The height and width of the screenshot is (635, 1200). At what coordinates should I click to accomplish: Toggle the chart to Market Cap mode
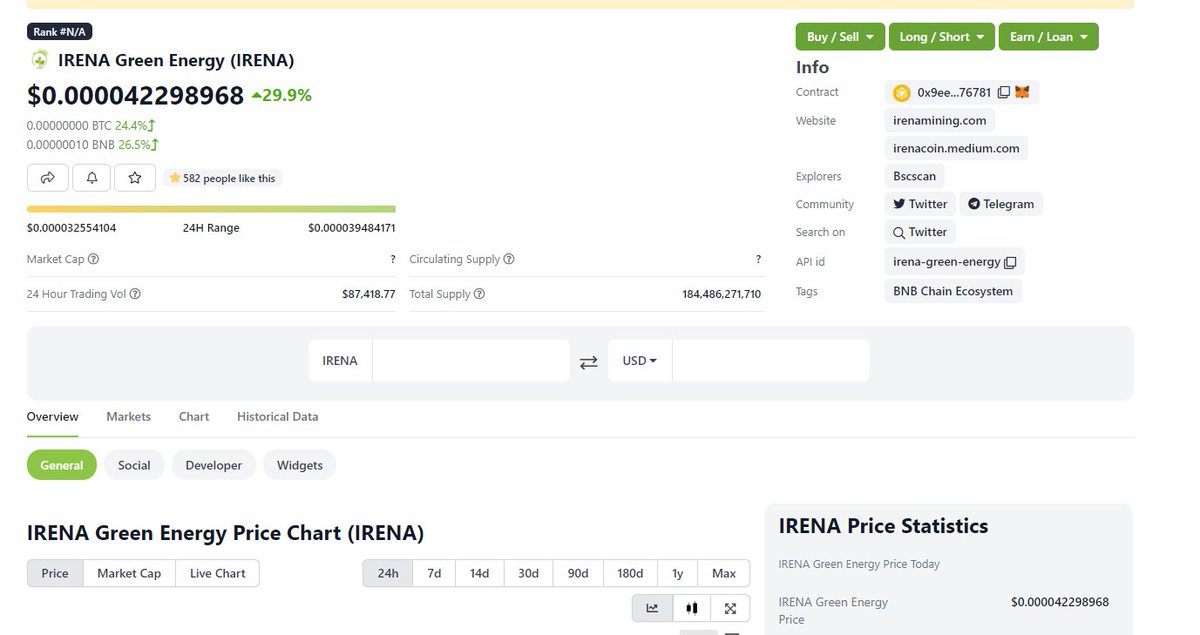(x=129, y=573)
